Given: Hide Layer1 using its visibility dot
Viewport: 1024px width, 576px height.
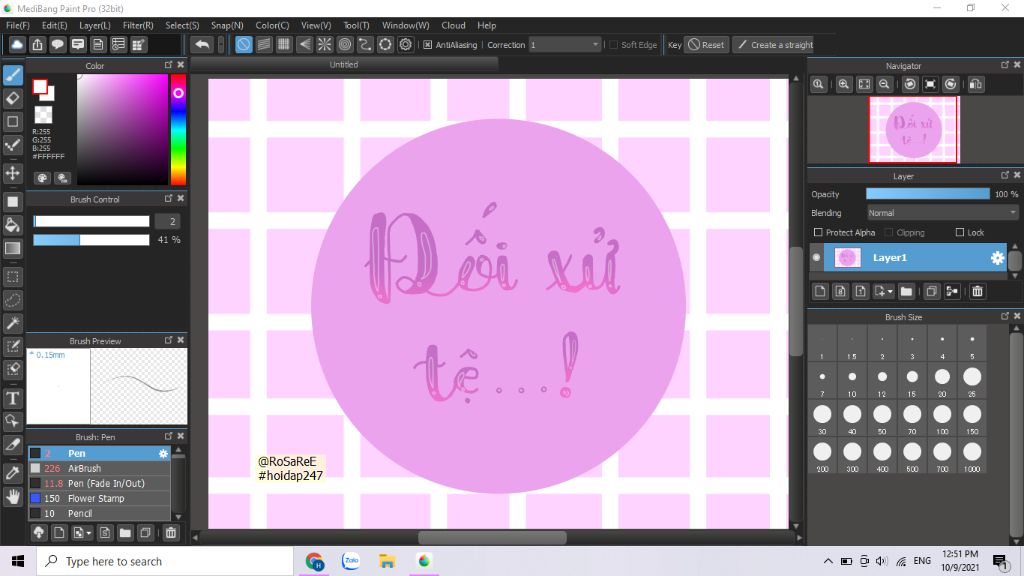Looking at the screenshot, I should pos(816,257).
